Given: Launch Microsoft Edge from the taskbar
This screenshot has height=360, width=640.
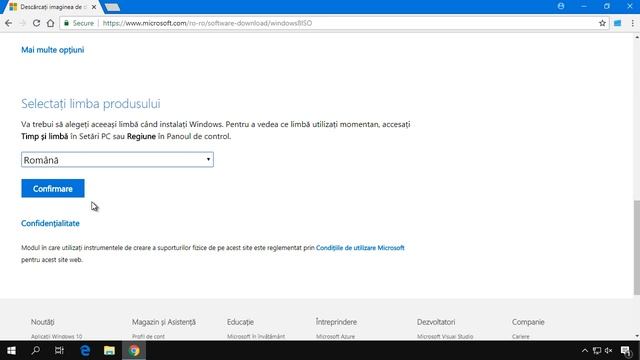Looking at the screenshot, I should 85,351.
